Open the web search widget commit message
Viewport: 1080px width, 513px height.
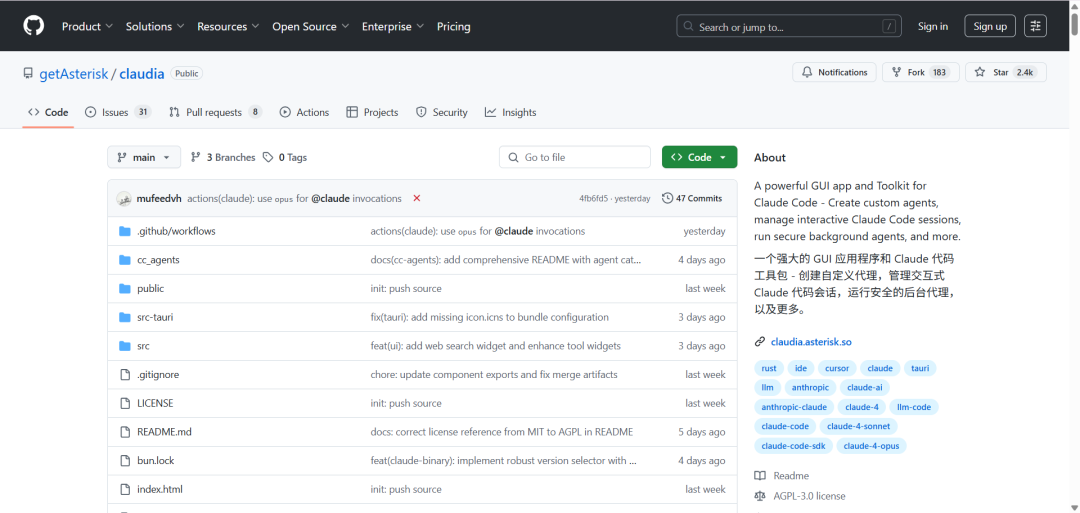point(495,346)
